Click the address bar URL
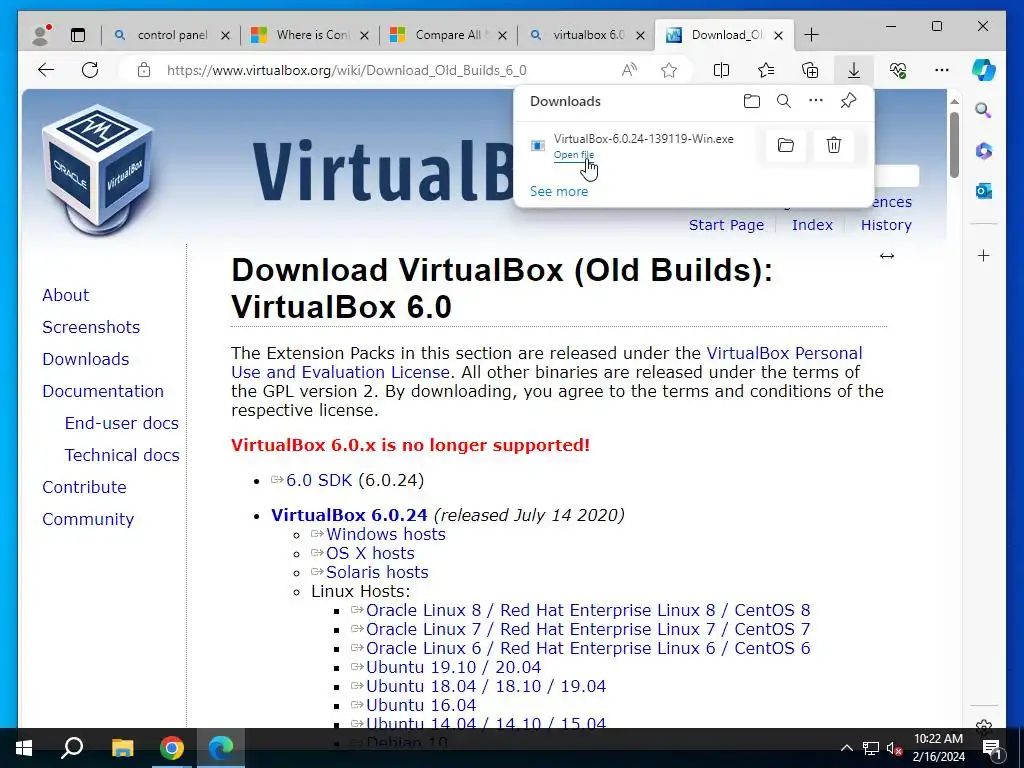 (346, 70)
